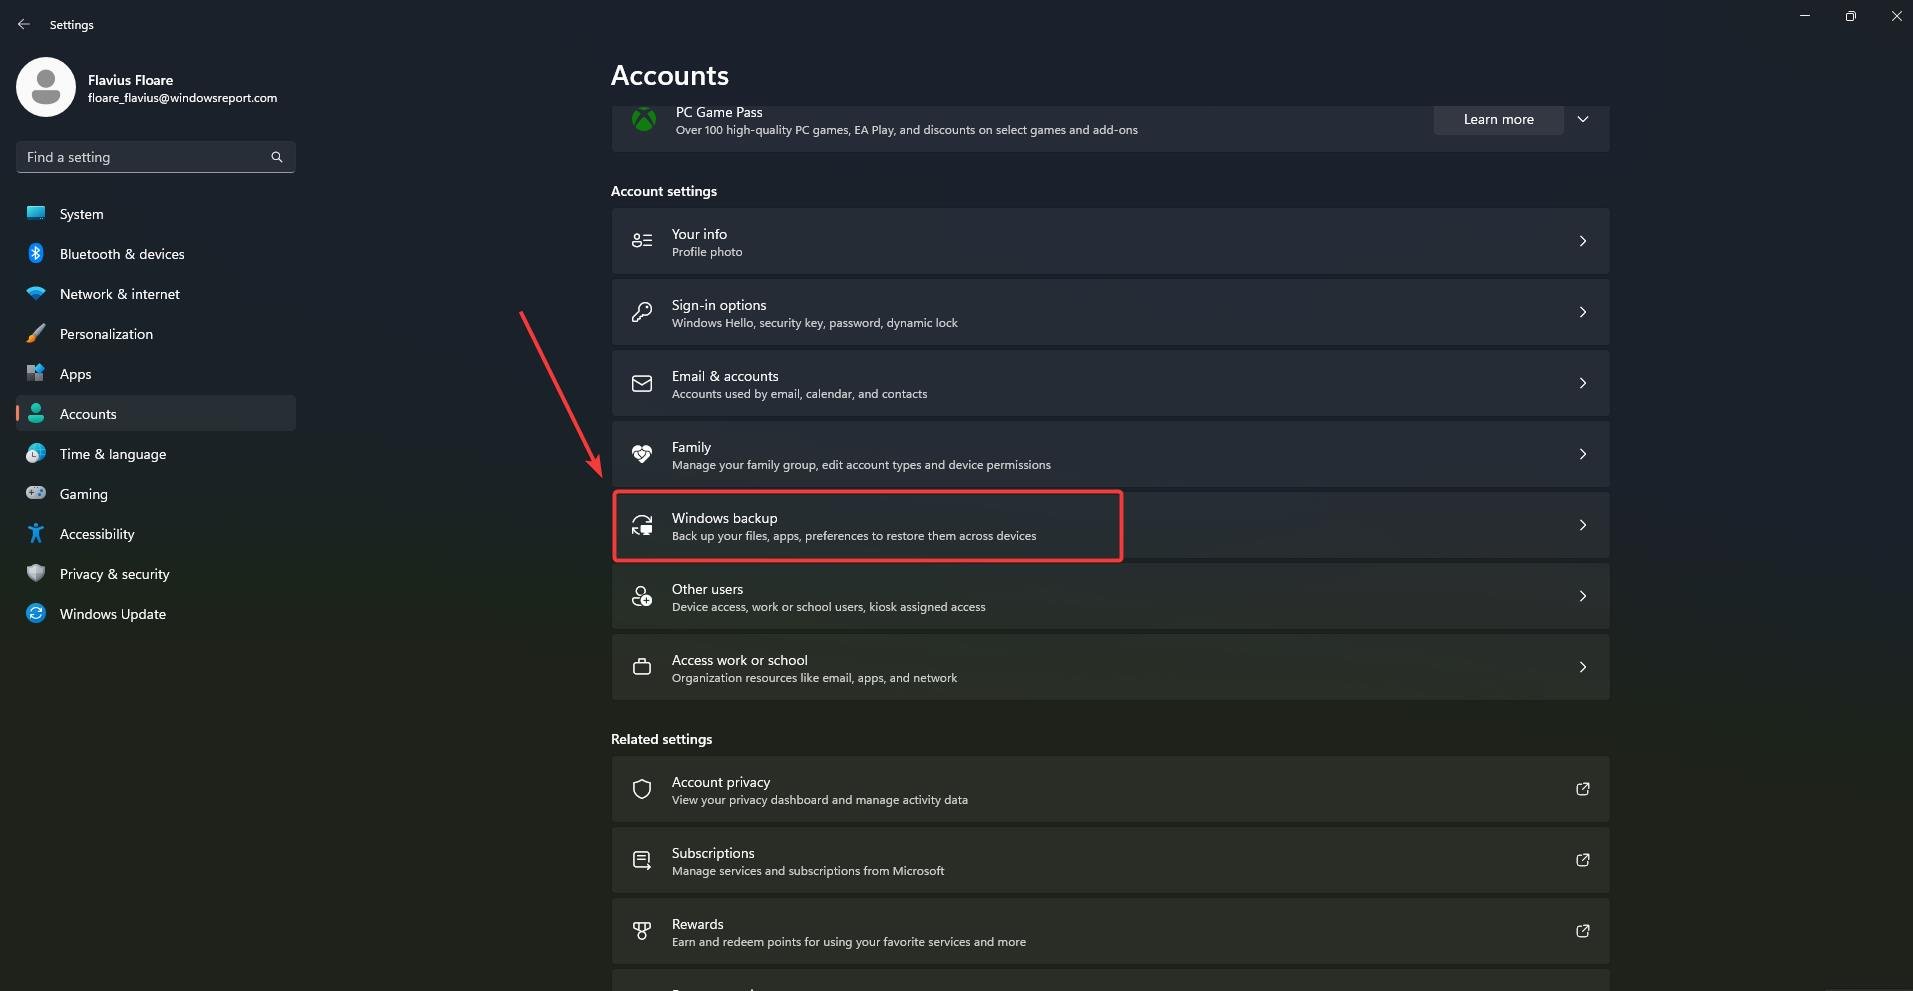
Task: Click the Subscriptions icon
Action: pyautogui.click(x=642, y=860)
